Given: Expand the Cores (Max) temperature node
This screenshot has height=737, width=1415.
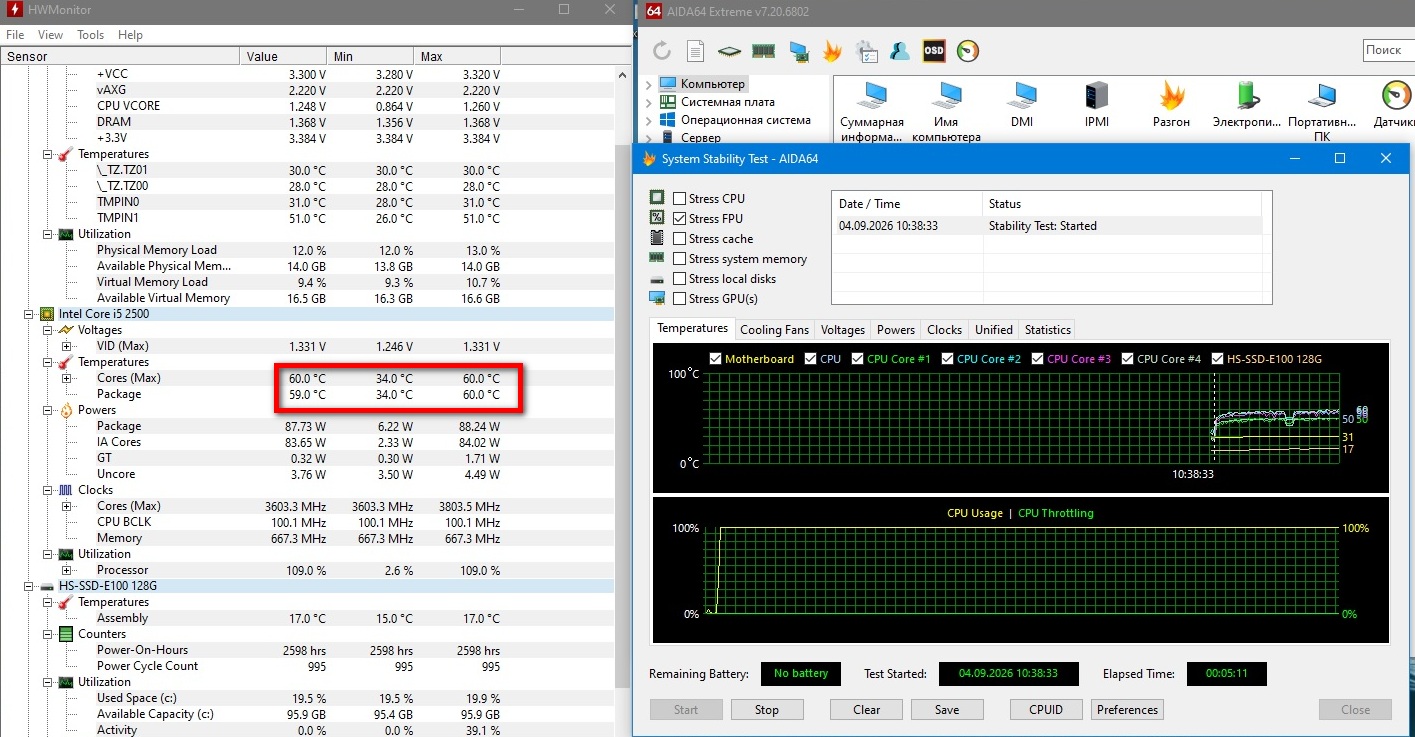Looking at the screenshot, I should (67, 378).
